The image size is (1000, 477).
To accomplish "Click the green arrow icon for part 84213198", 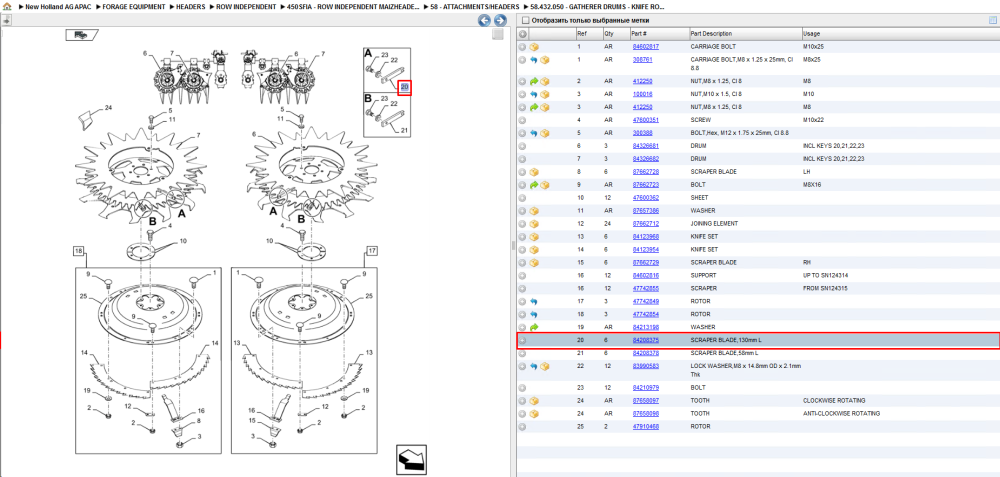I will pyautogui.click(x=534, y=327).
